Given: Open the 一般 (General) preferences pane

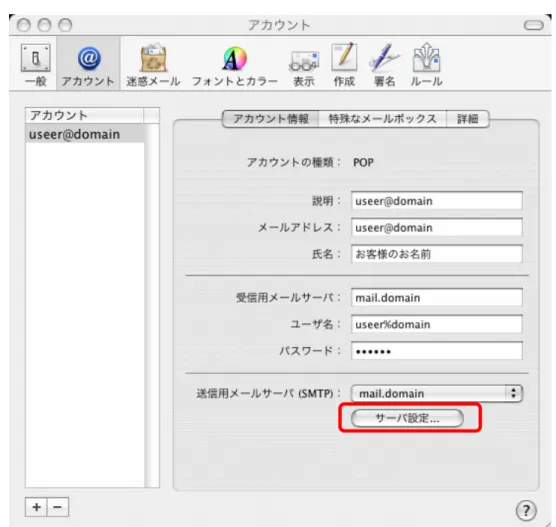Looking at the screenshot, I should [35, 65].
